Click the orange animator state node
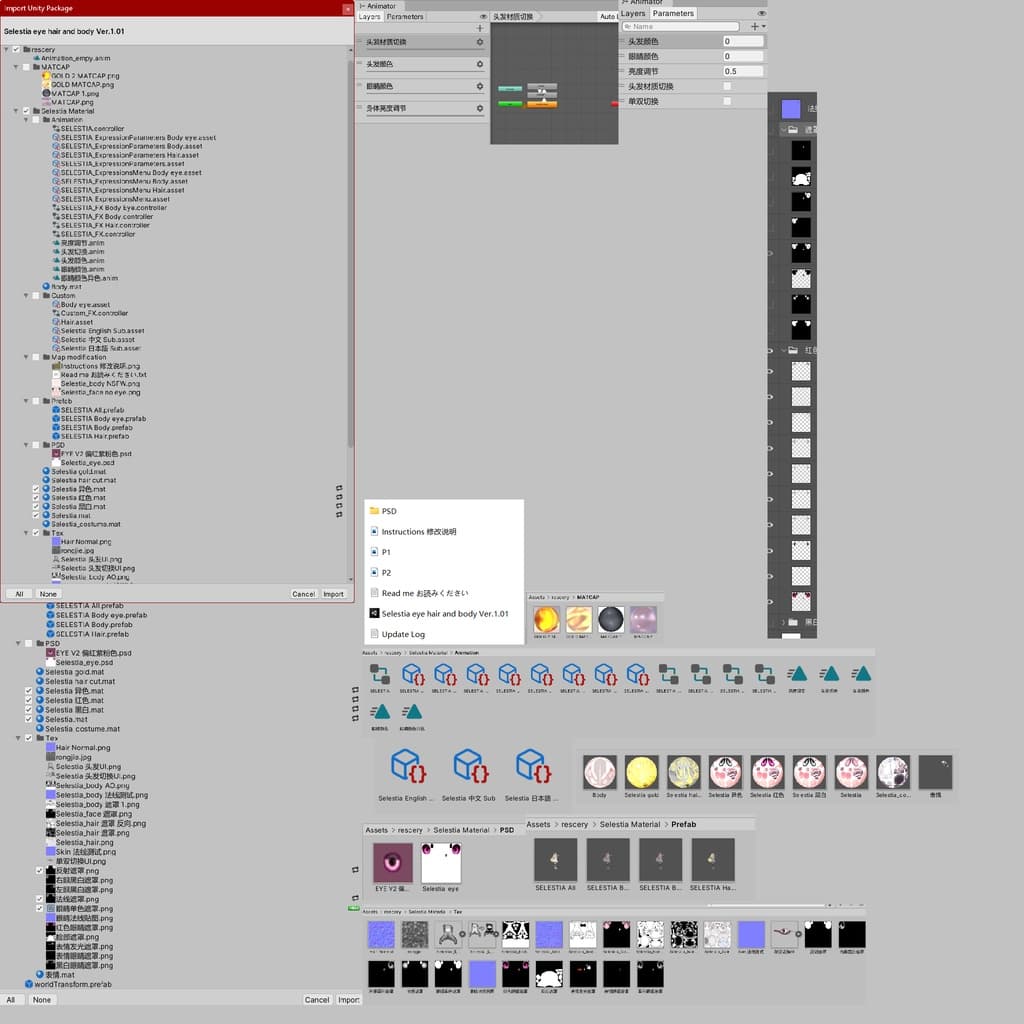 click(x=541, y=104)
